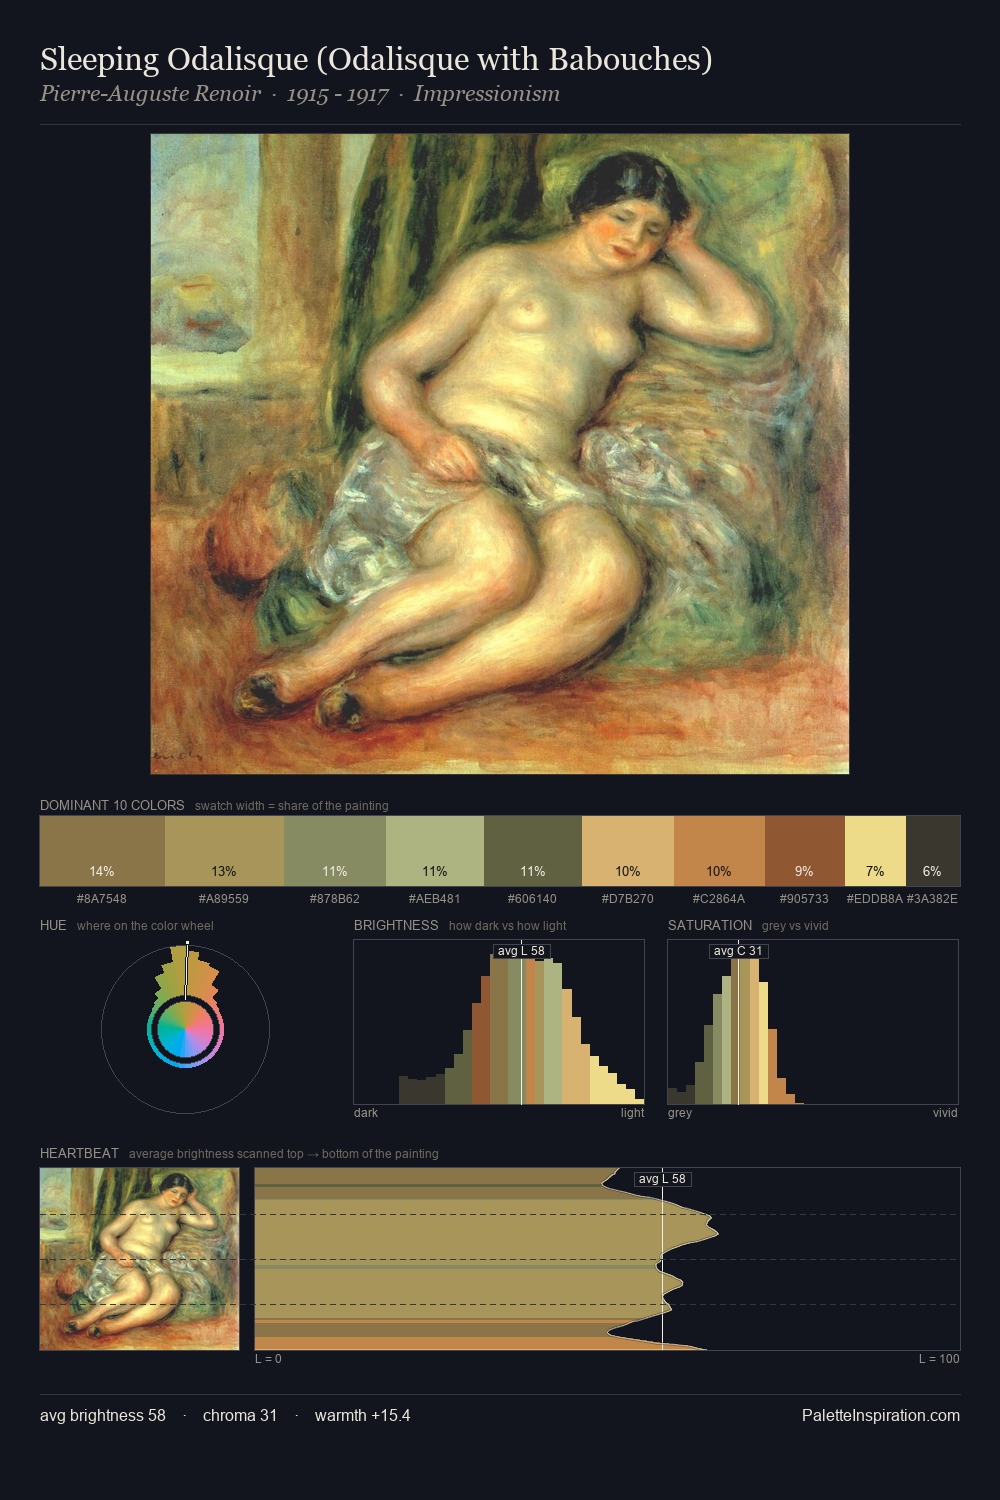
Task: Pick the #C2864A swatch
Action: (719, 851)
